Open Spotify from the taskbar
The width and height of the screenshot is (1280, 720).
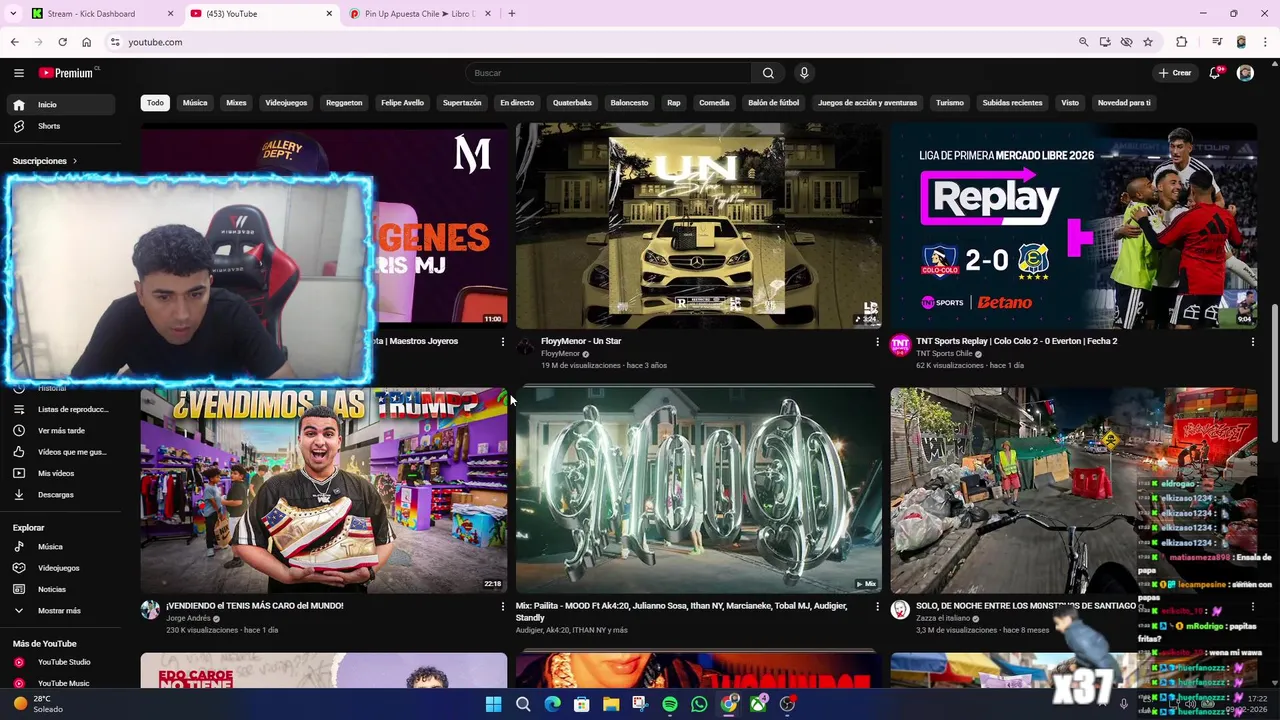pos(670,704)
